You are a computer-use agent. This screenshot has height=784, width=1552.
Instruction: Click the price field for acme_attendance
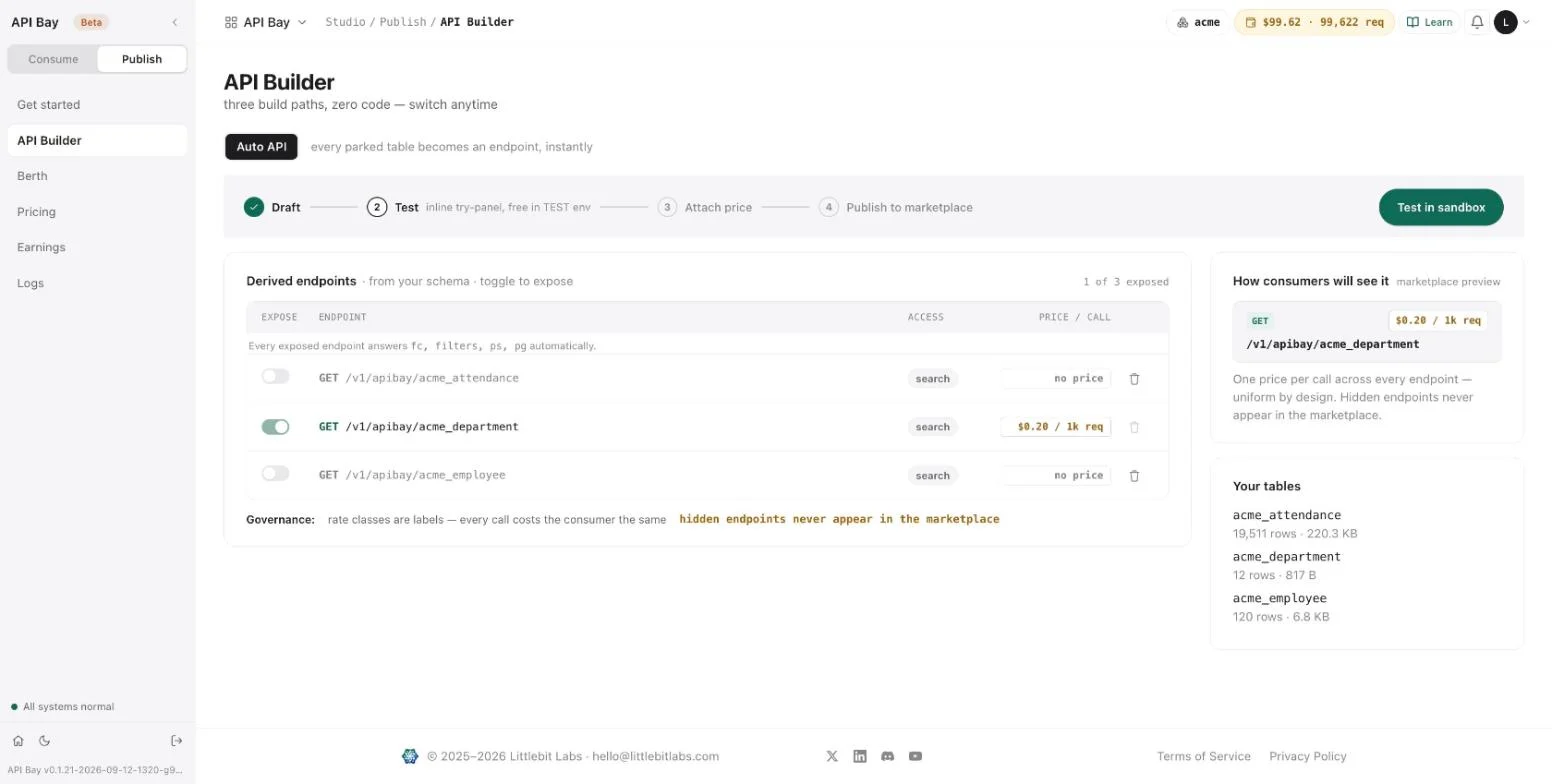pos(1056,379)
